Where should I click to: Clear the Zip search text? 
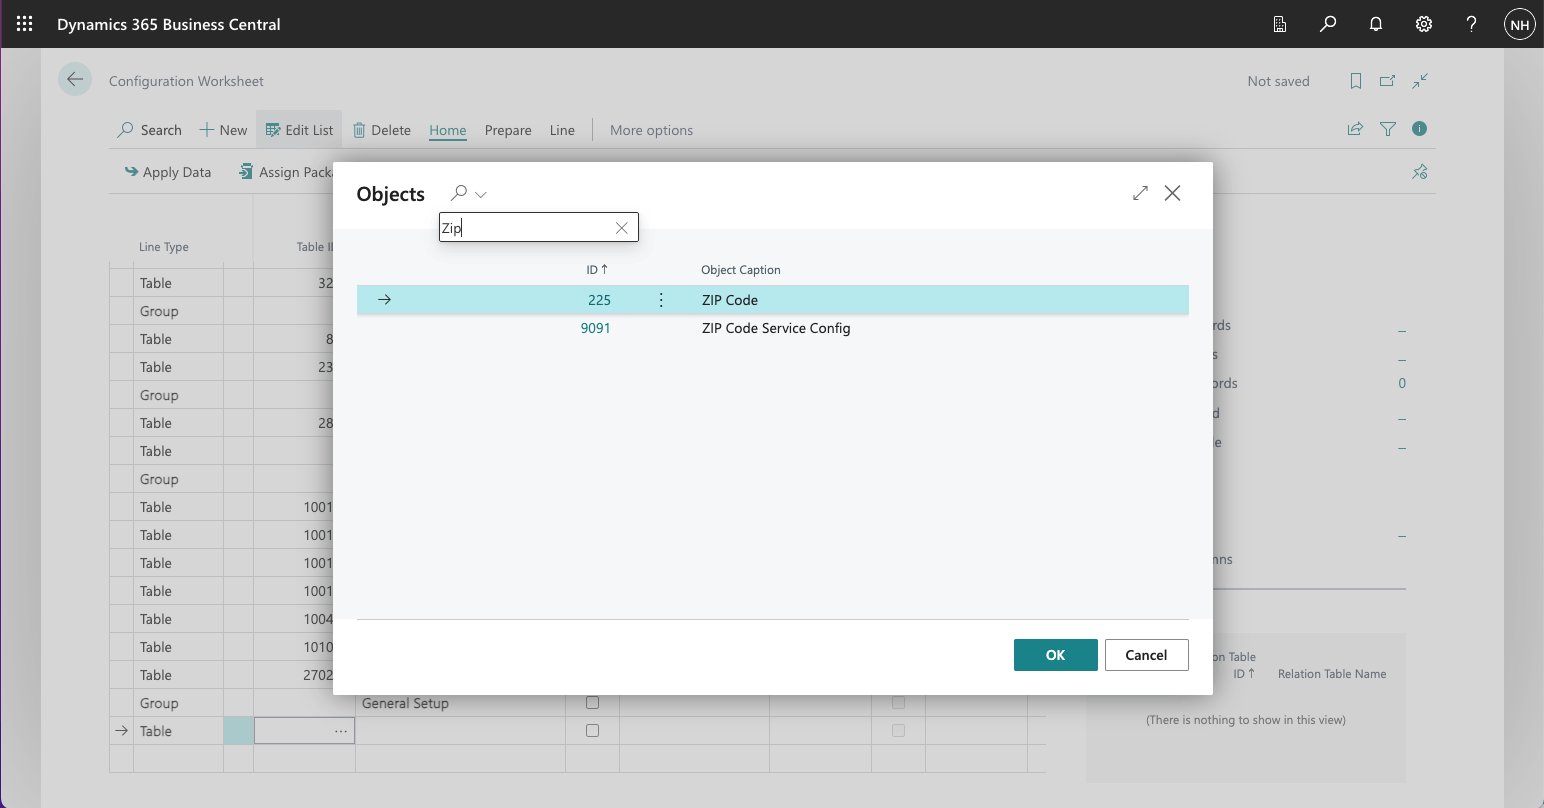621,228
